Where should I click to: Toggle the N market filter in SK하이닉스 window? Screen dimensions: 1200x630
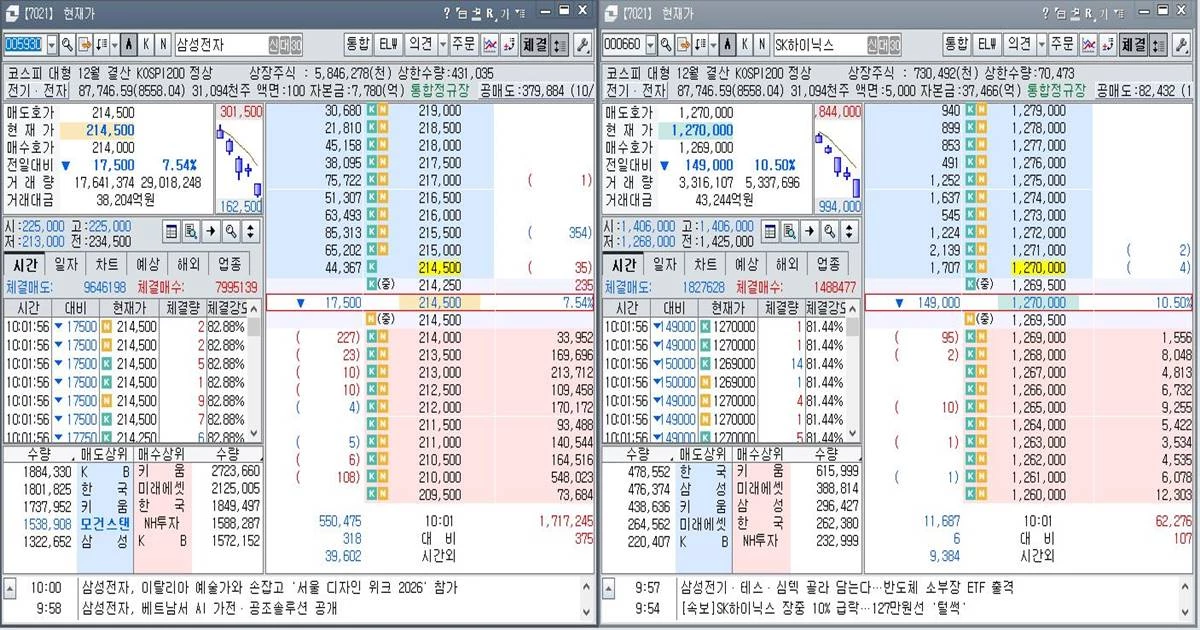tap(762, 45)
